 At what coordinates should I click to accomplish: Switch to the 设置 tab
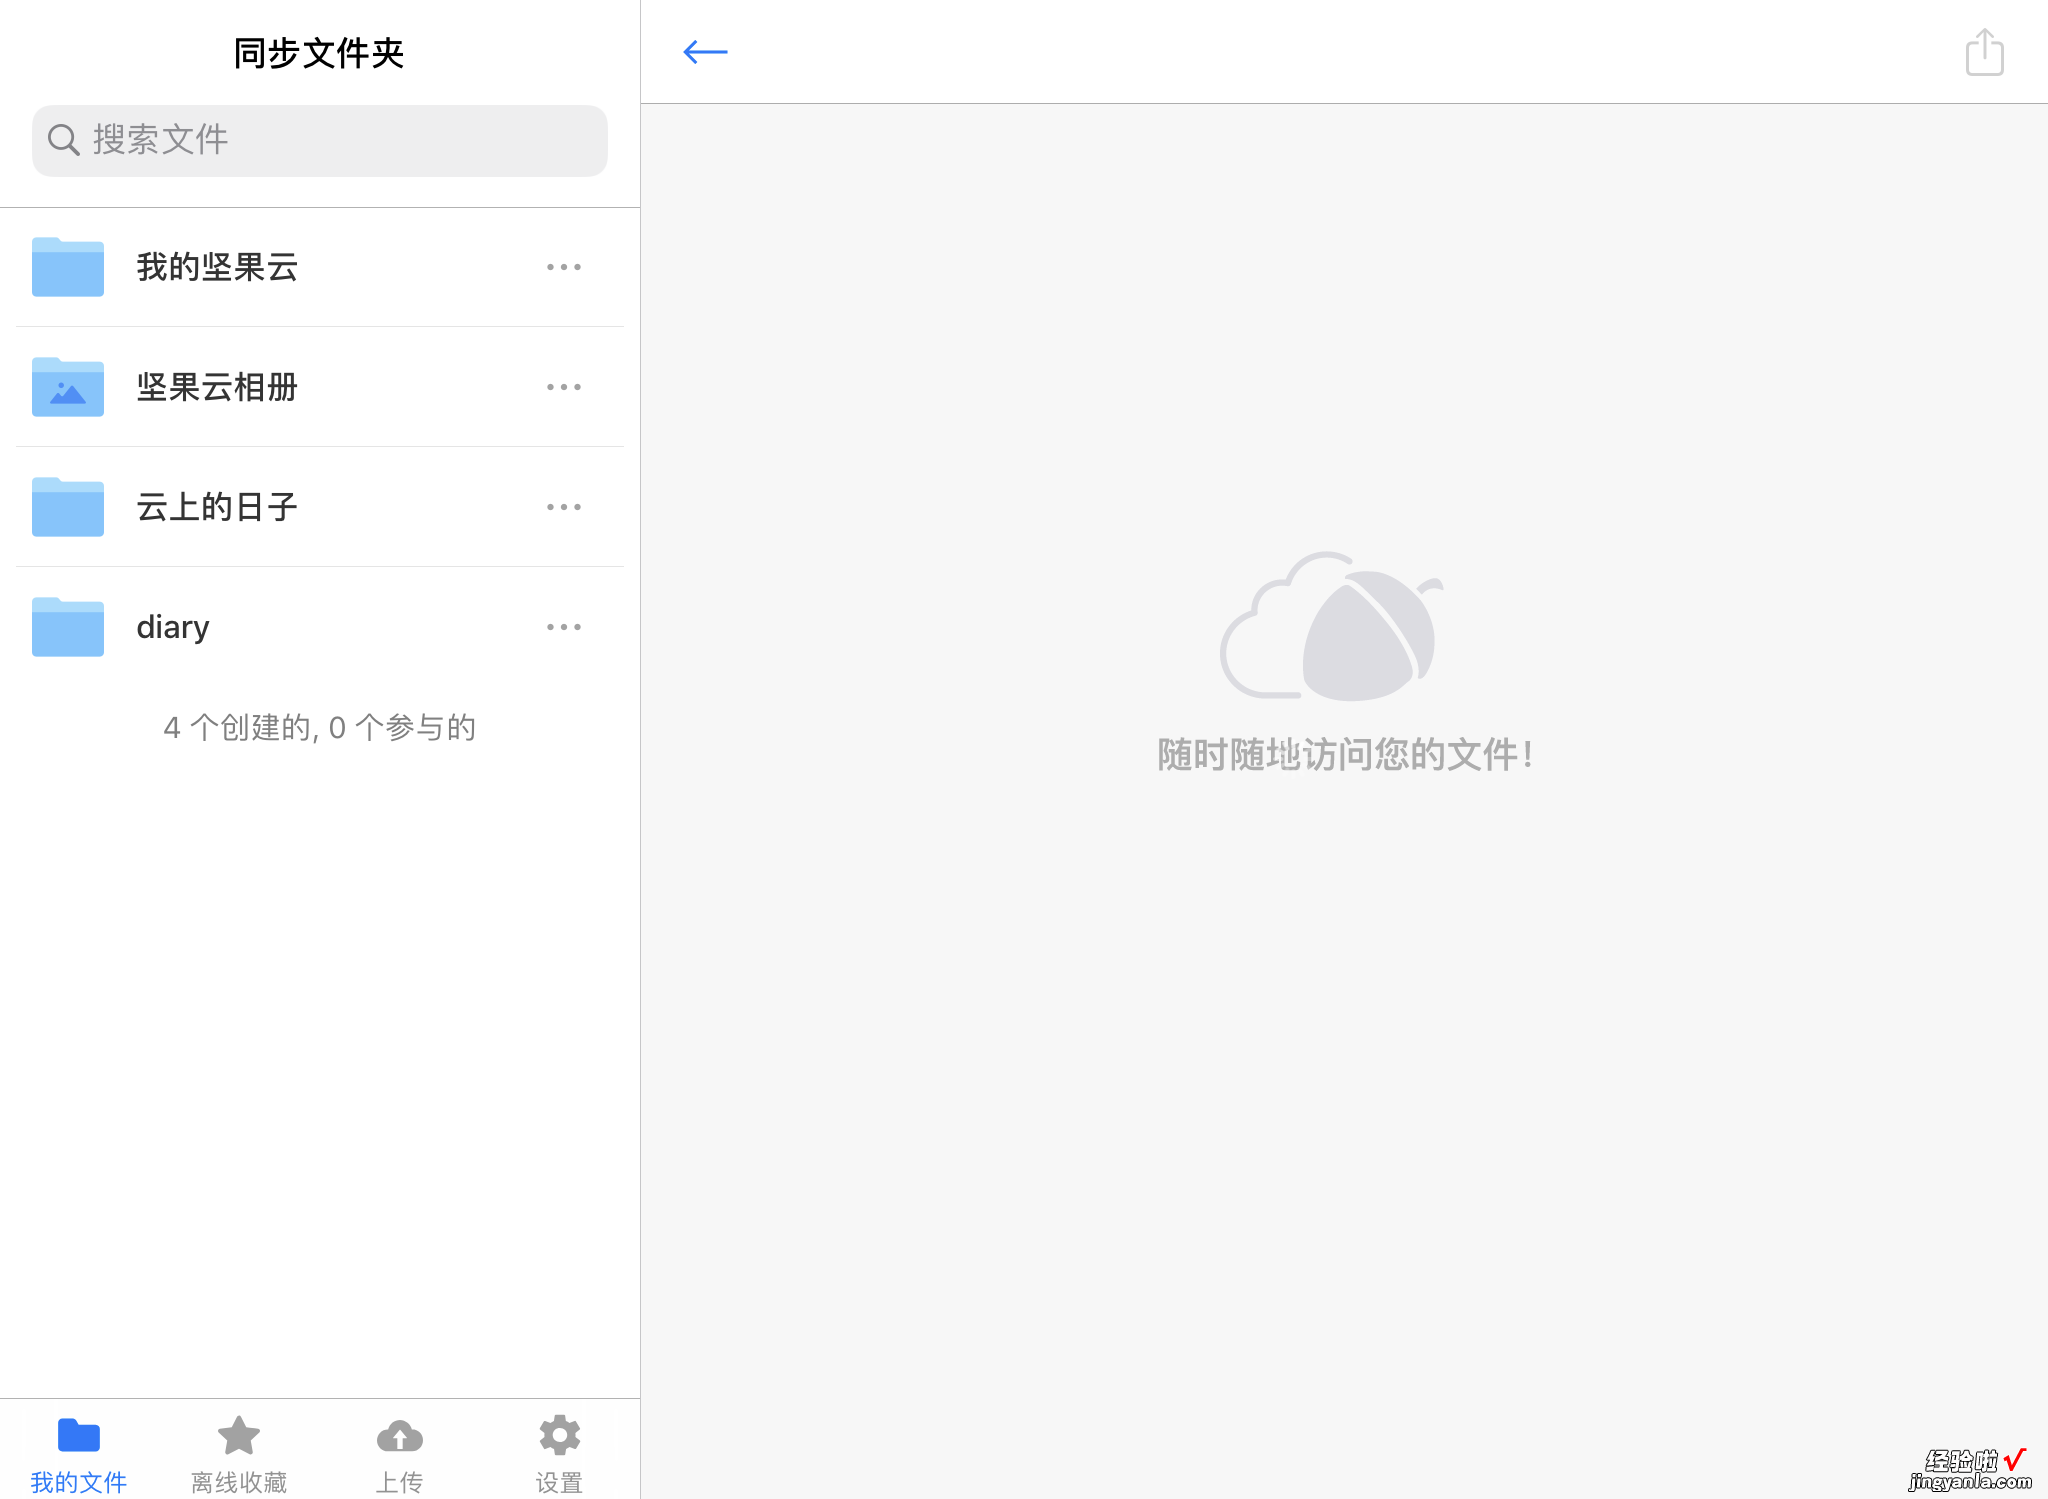(559, 1455)
